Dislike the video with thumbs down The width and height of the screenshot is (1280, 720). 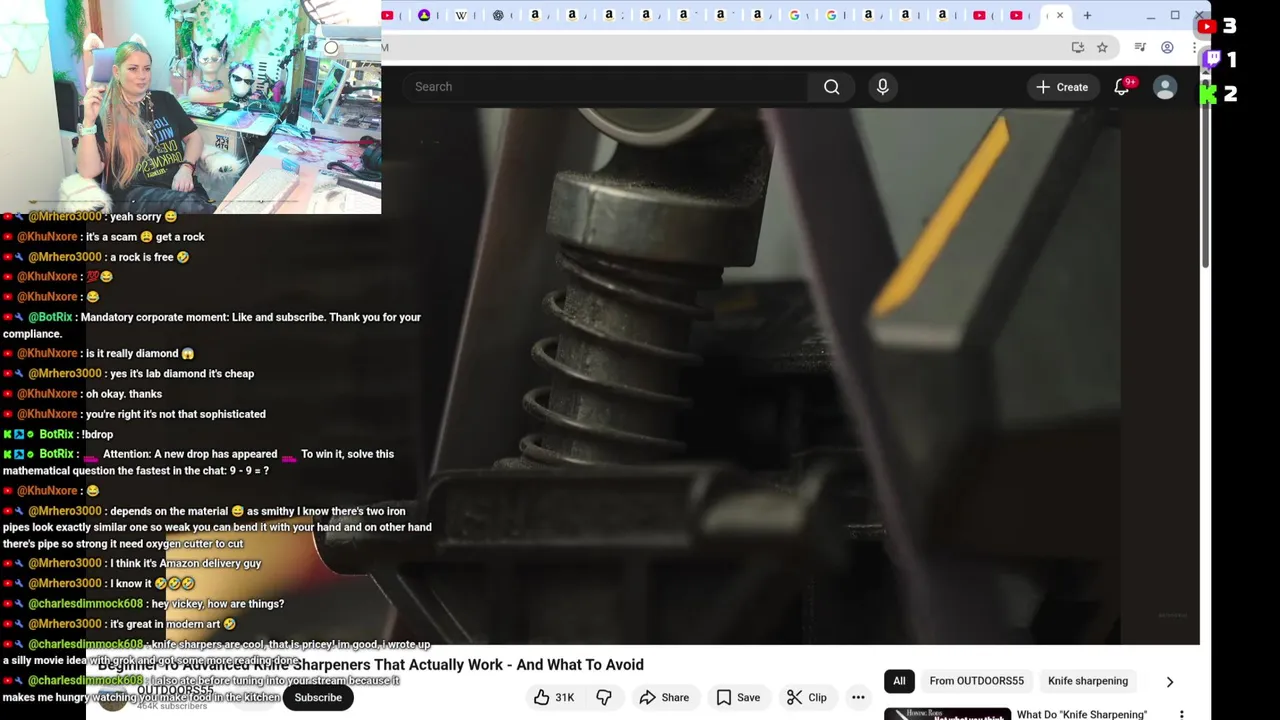tap(604, 697)
